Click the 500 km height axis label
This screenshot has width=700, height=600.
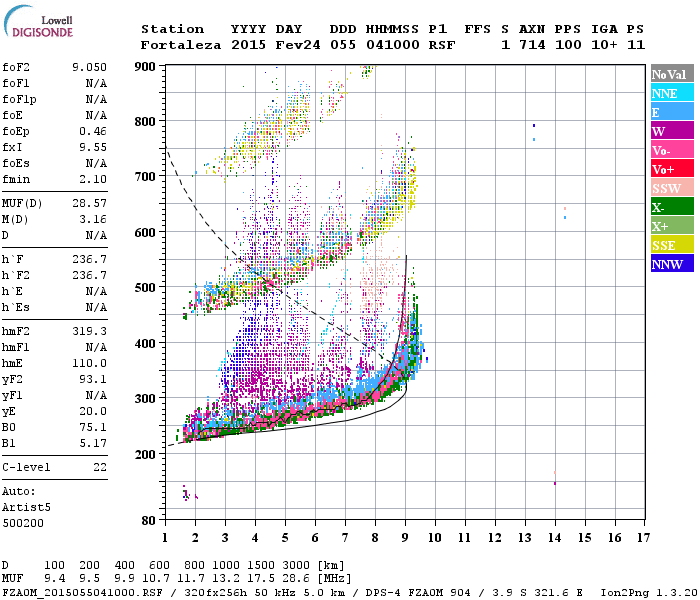coord(145,287)
